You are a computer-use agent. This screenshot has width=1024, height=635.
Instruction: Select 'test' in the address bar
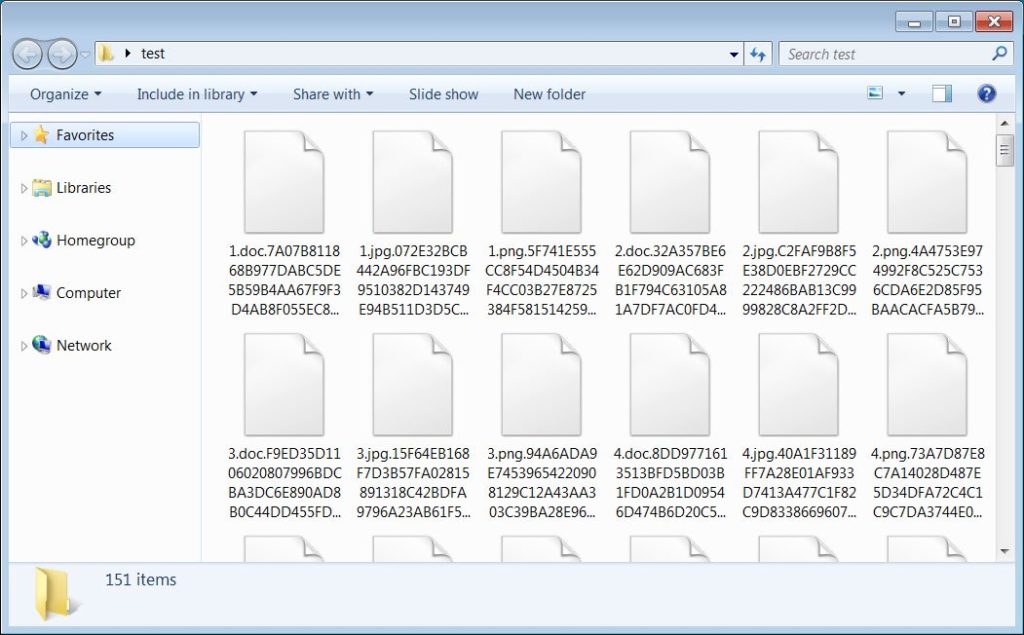(153, 54)
